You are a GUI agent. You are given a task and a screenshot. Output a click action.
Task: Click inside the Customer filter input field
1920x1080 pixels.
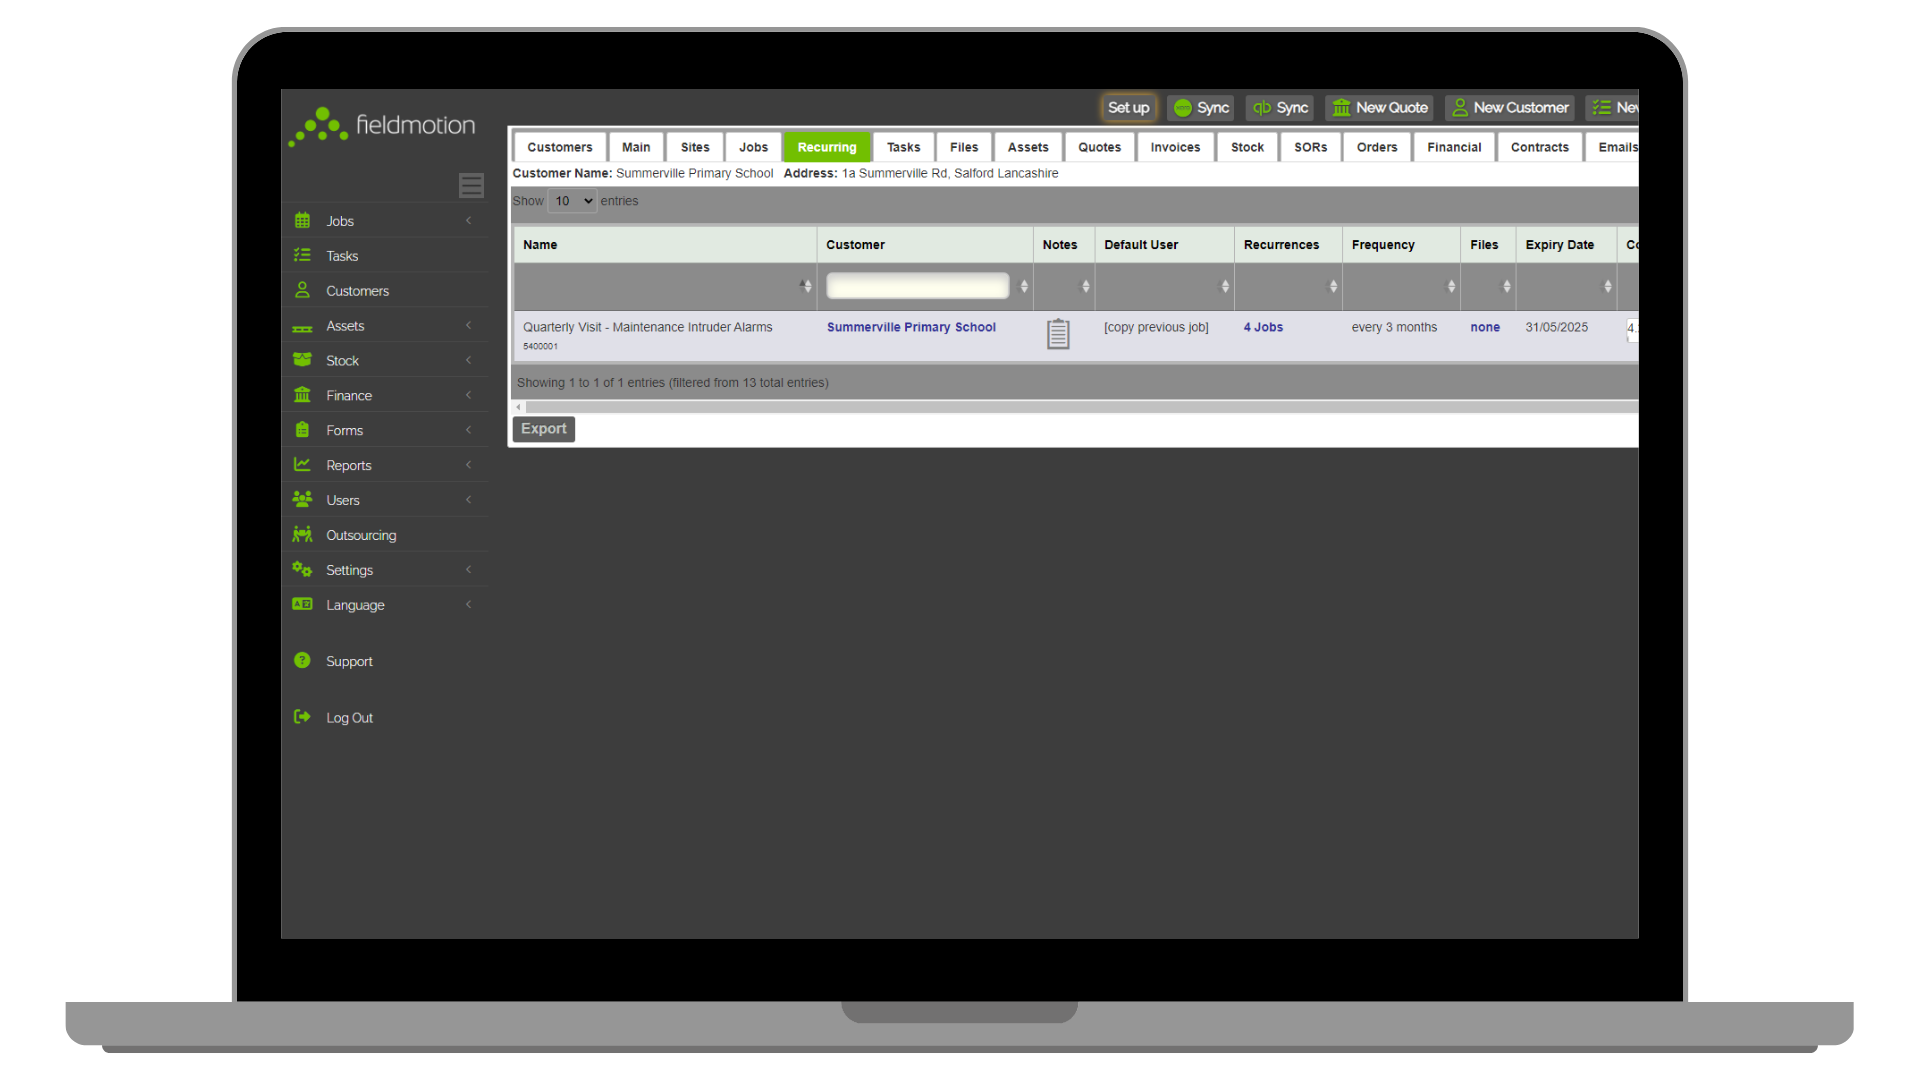click(917, 286)
